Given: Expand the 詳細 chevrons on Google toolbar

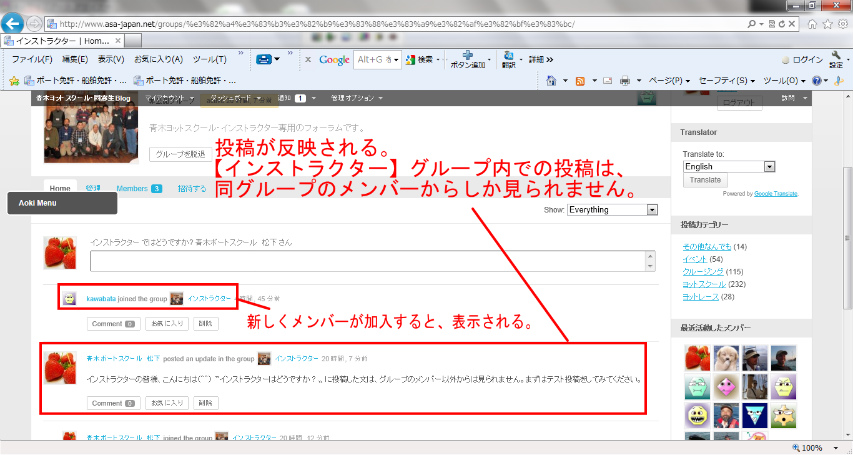Looking at the screenshot, I should (541, 59).
